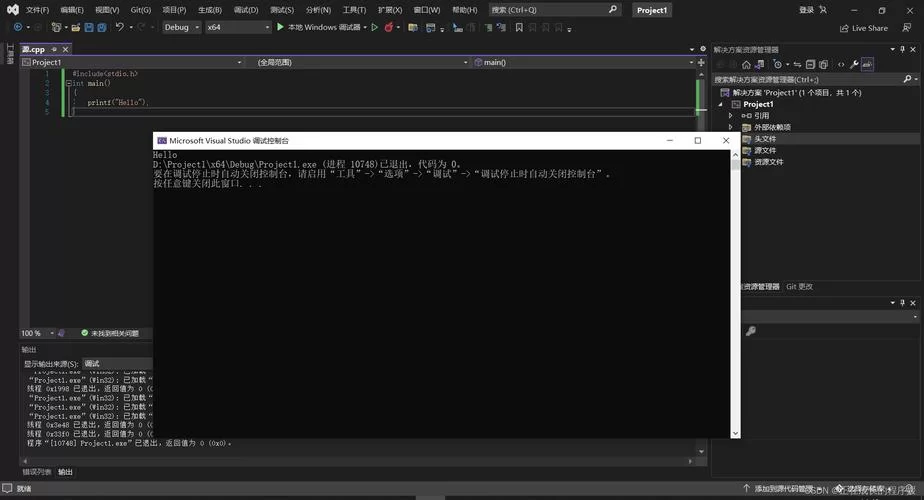
Task: Open the Debug configuration dropdown
Action: (x=182, y=27)
